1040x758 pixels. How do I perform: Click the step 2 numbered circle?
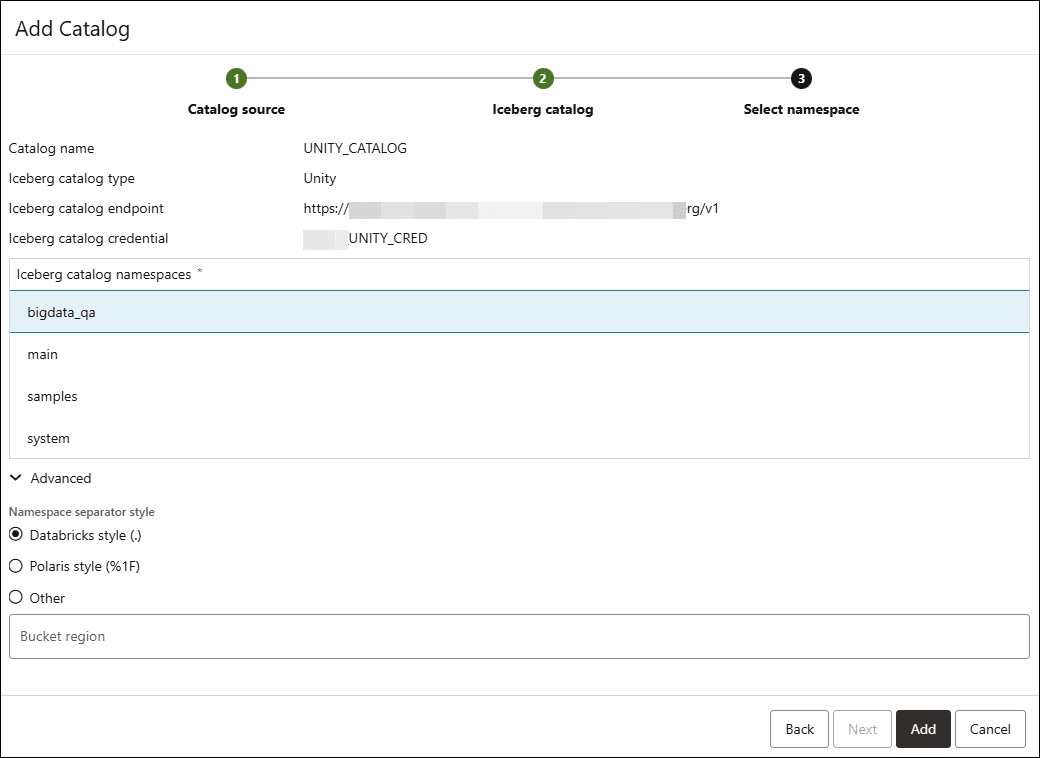(542, 79)
